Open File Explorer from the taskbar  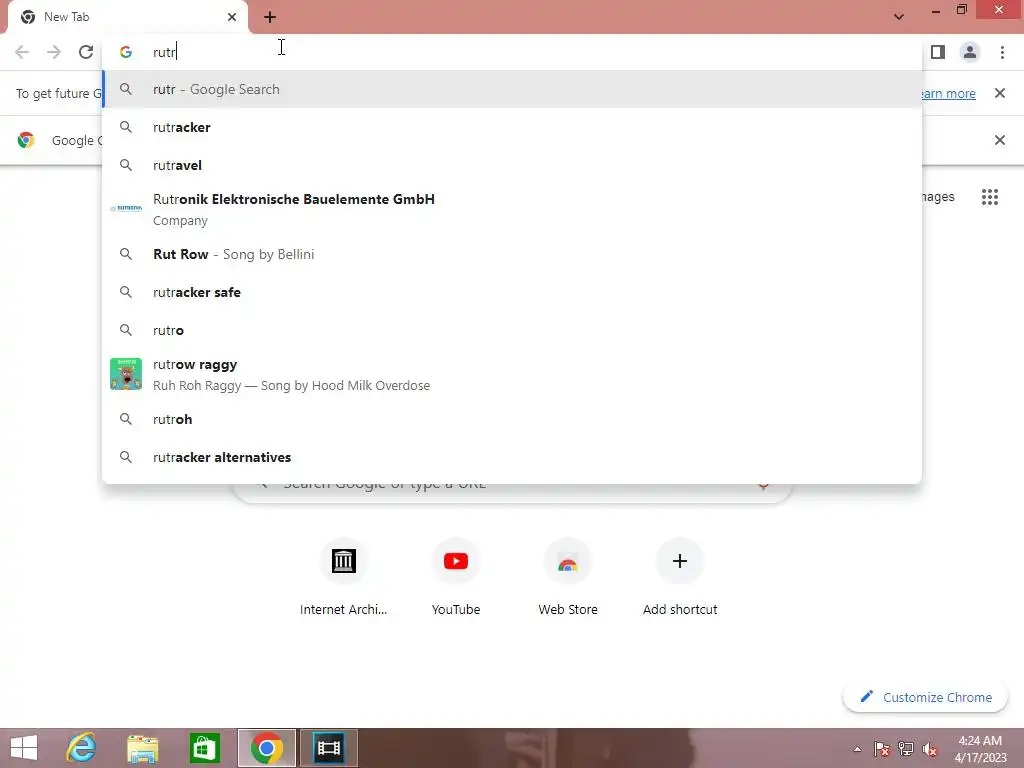pos(142,748)
